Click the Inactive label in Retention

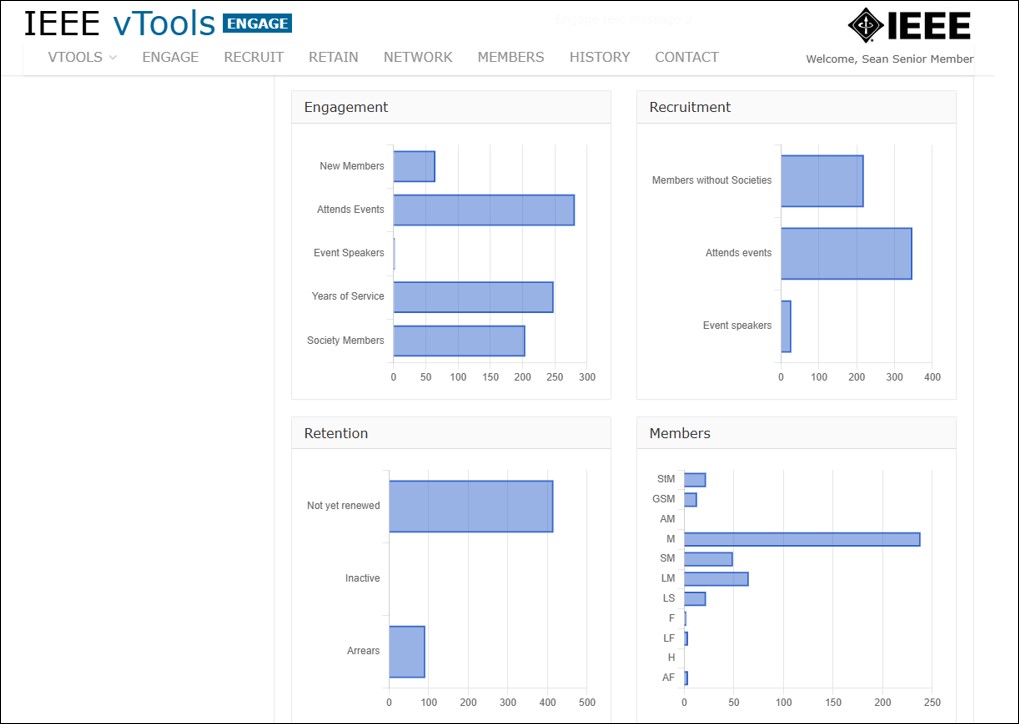363,578
